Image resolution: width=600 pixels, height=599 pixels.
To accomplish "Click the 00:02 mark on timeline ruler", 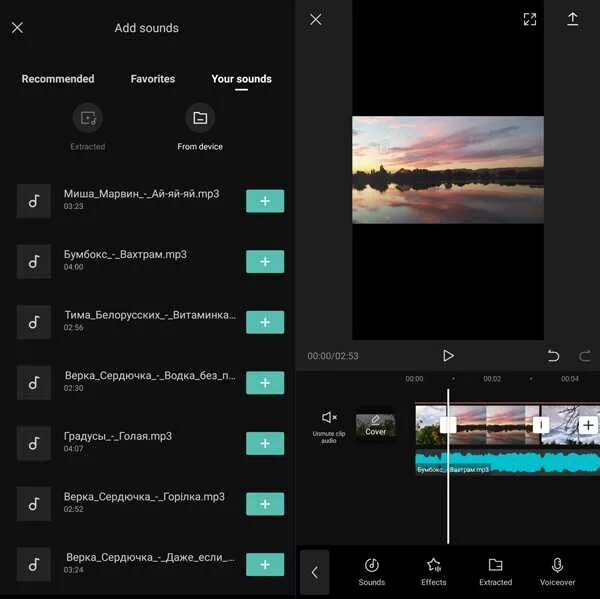I will click(x=492, y=379).
